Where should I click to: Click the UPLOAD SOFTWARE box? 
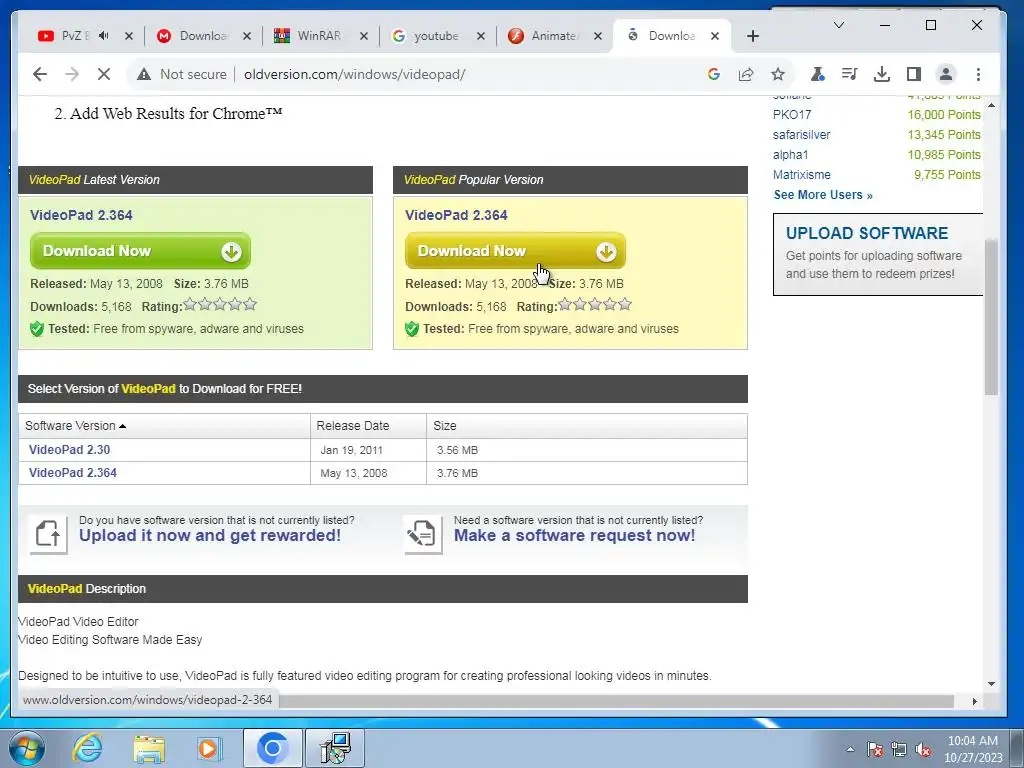pyautogui.click(x=878, y=255)
